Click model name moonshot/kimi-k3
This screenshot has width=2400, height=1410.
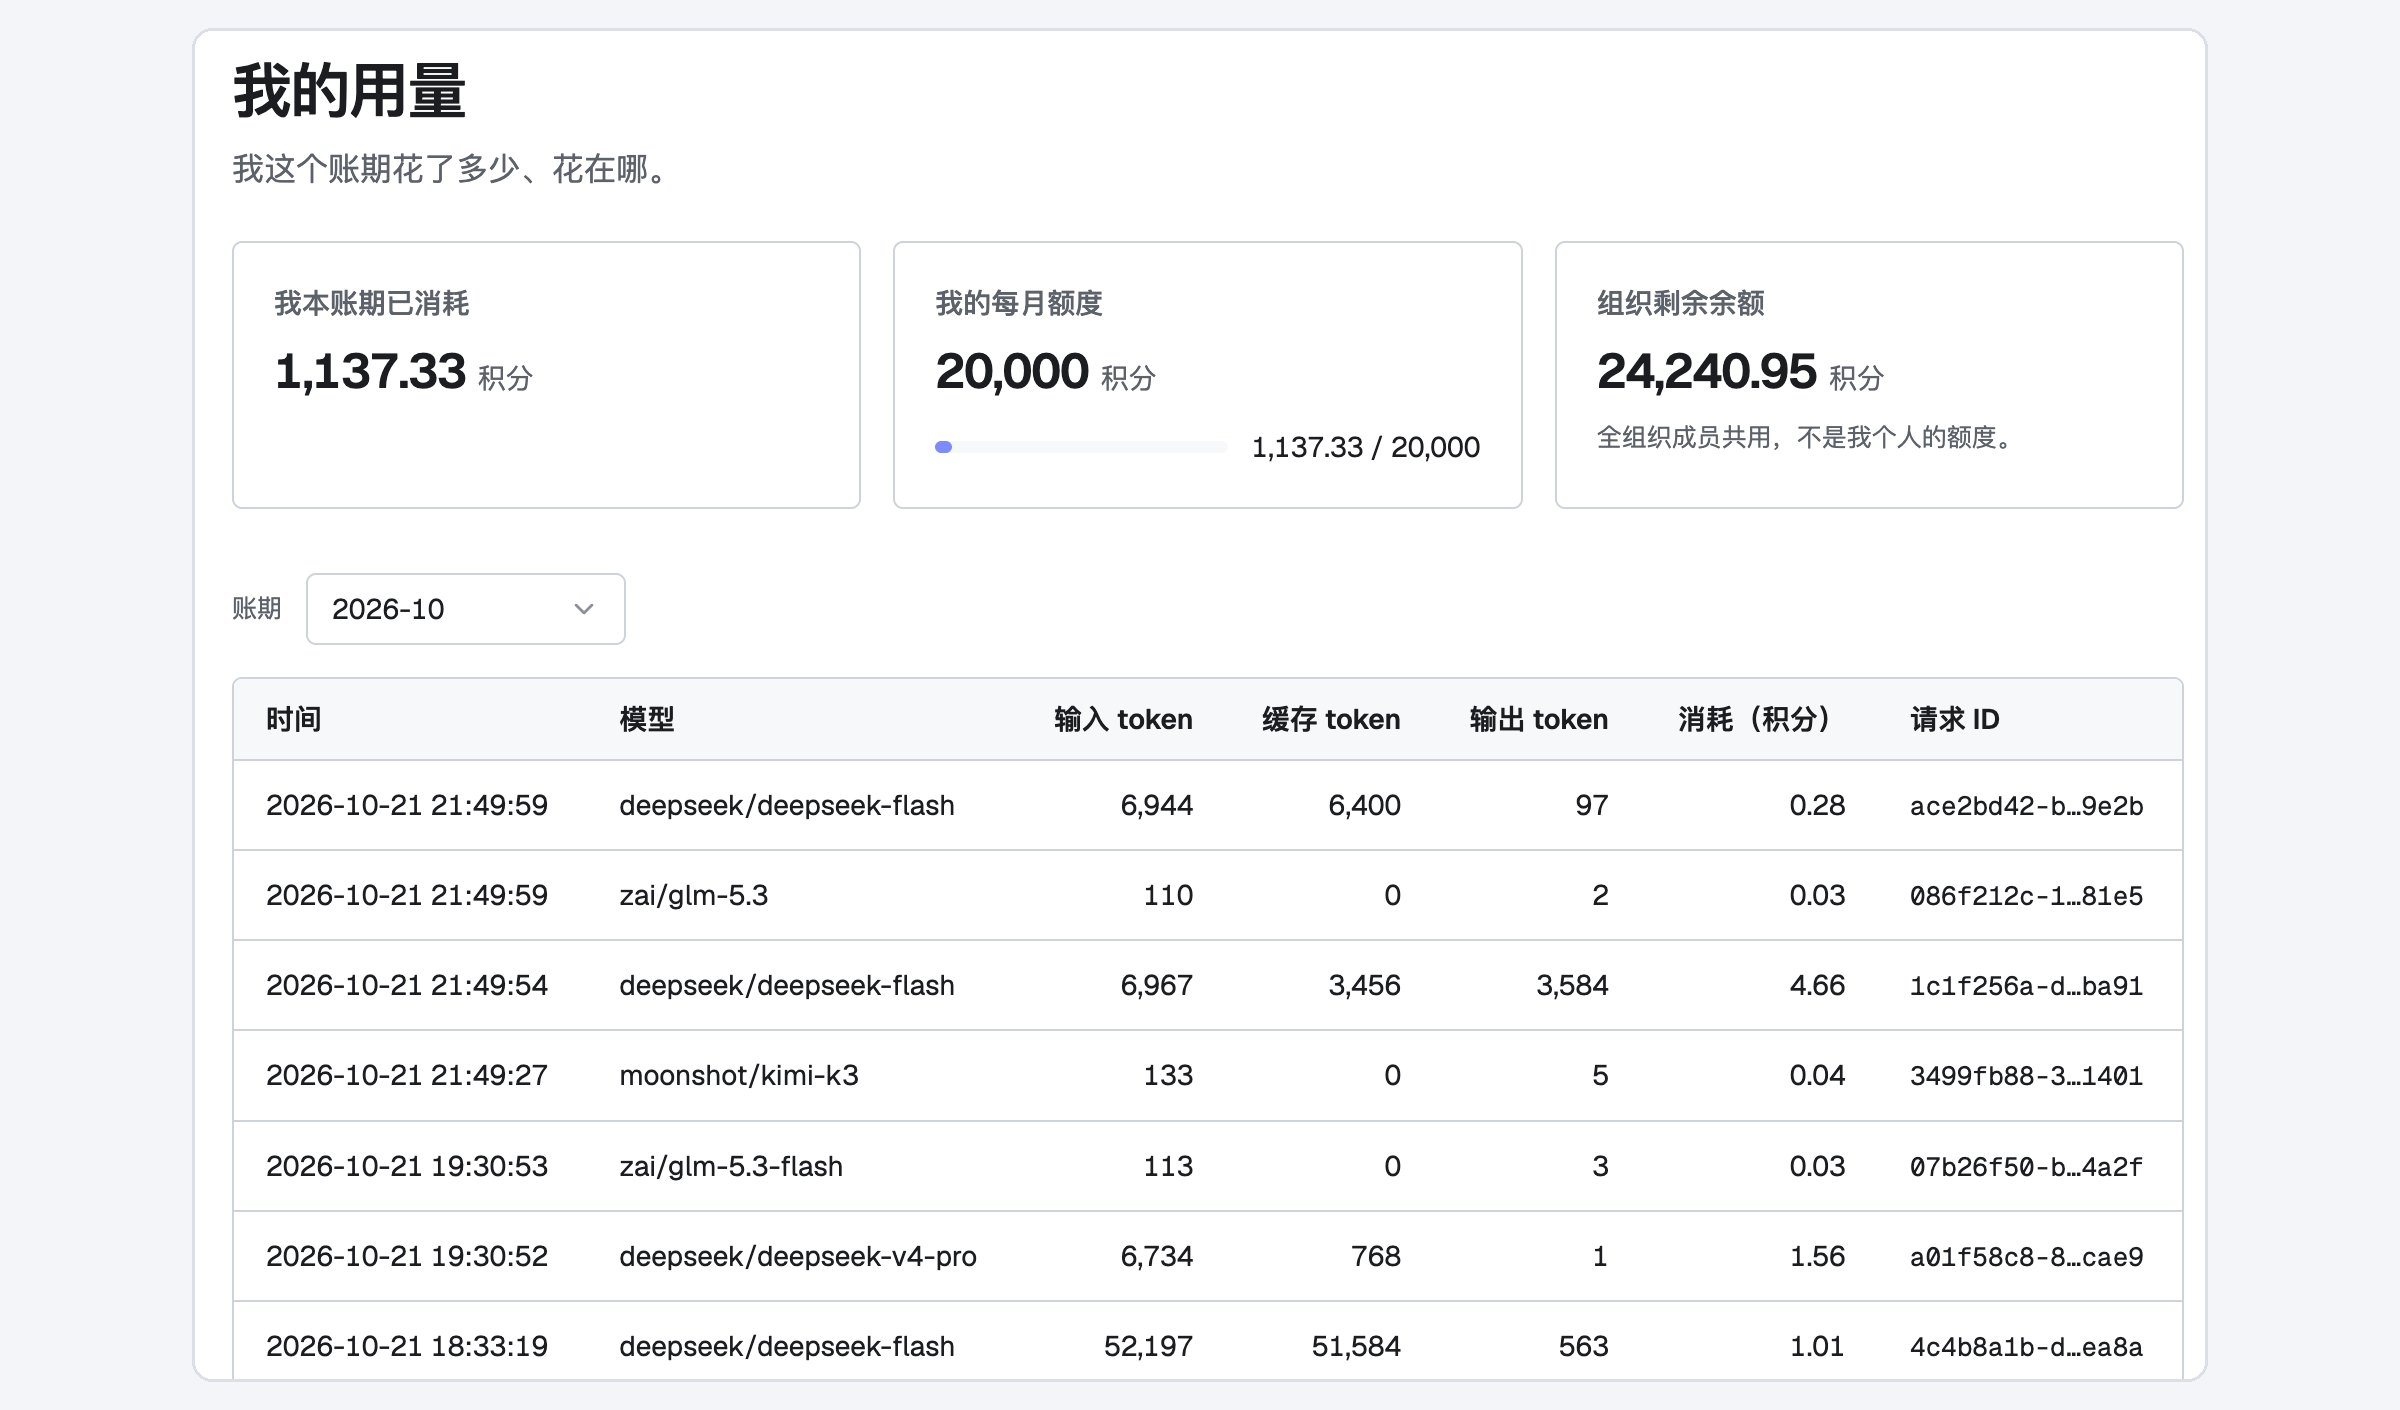pyautogui.click(x=739, y=1076)
